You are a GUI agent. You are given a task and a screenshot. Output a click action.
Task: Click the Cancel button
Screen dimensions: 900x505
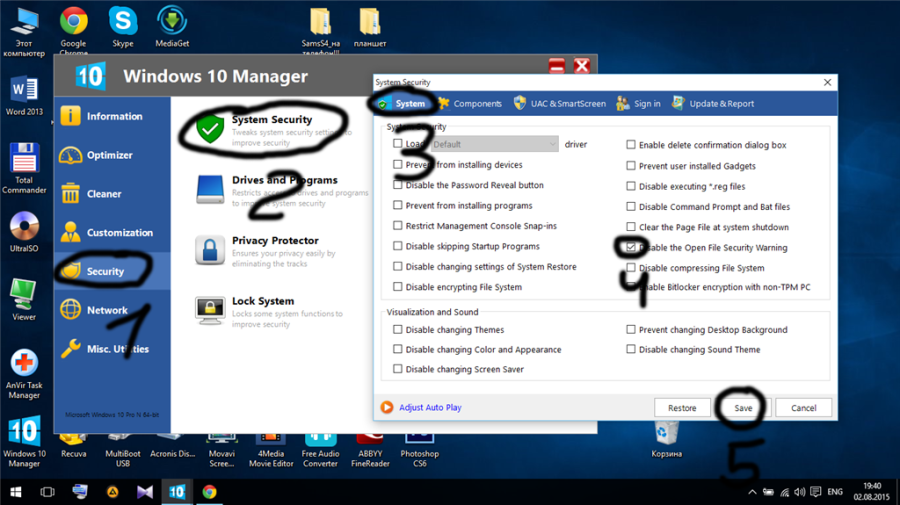point(804,407)
